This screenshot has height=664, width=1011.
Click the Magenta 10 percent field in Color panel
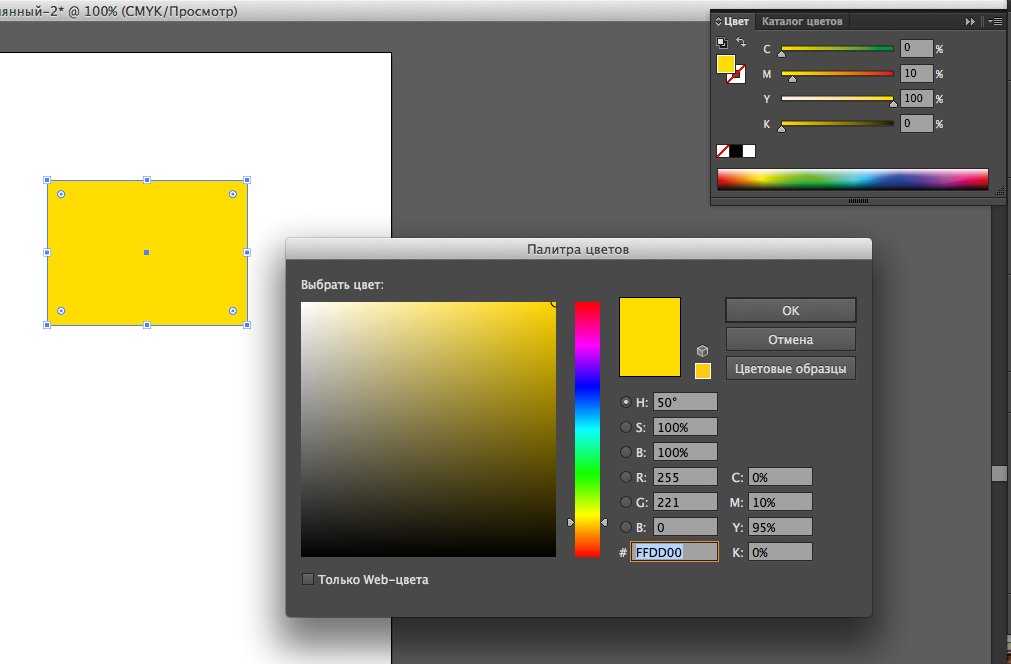pos(916,73)
